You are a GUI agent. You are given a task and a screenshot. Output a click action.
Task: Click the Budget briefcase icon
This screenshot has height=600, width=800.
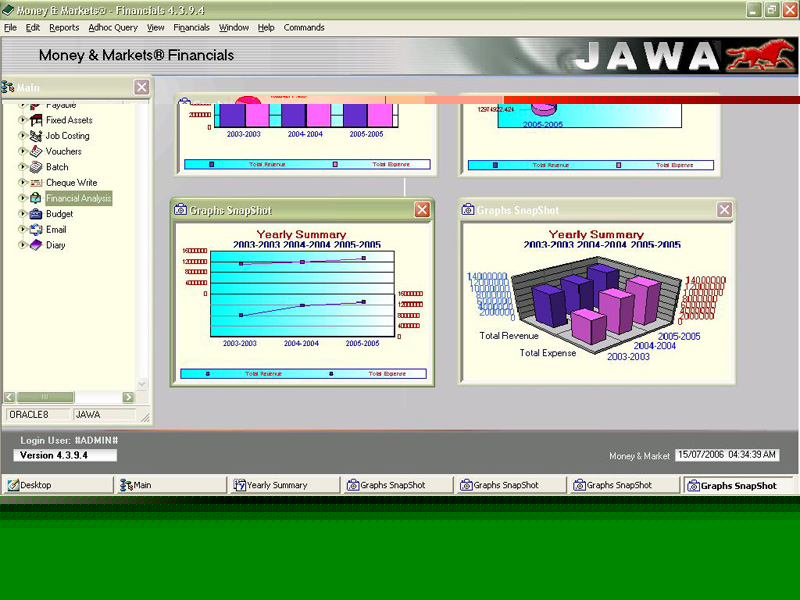pyautogui.click(x=36, y=214)
